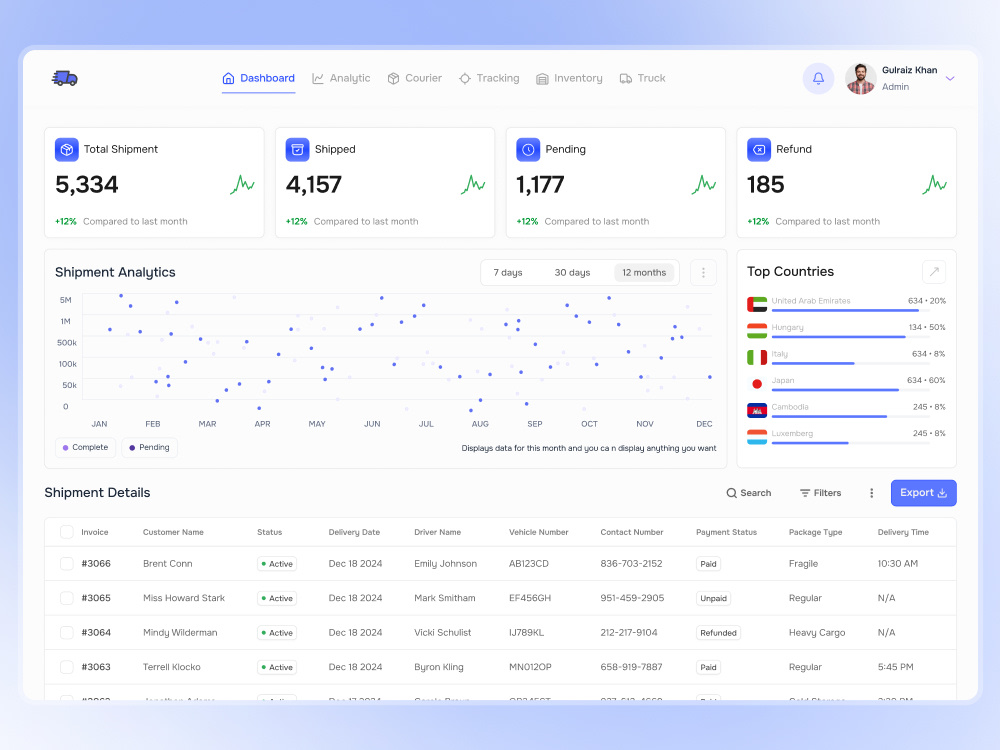Click the Refund card icon
1000x750 pixels.
[x=759, y=150]
